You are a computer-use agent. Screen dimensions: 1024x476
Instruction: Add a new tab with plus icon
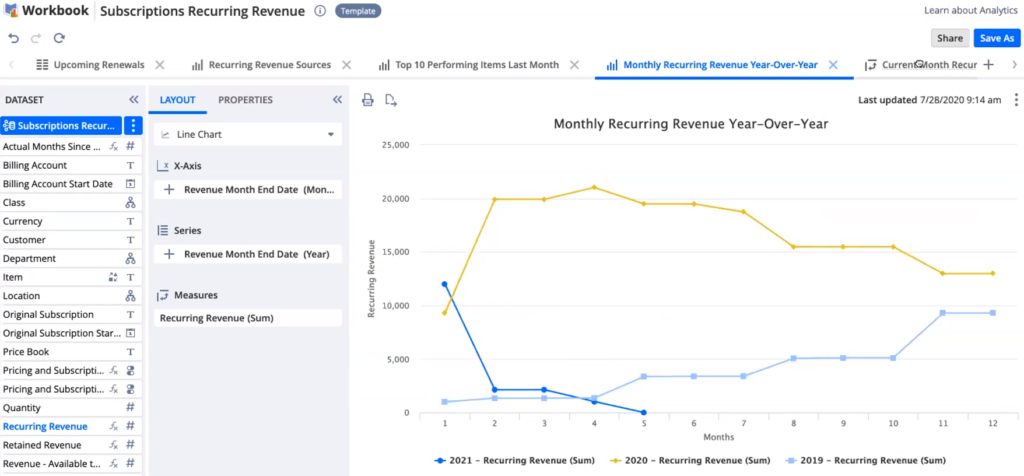click(x=988, y=65)
